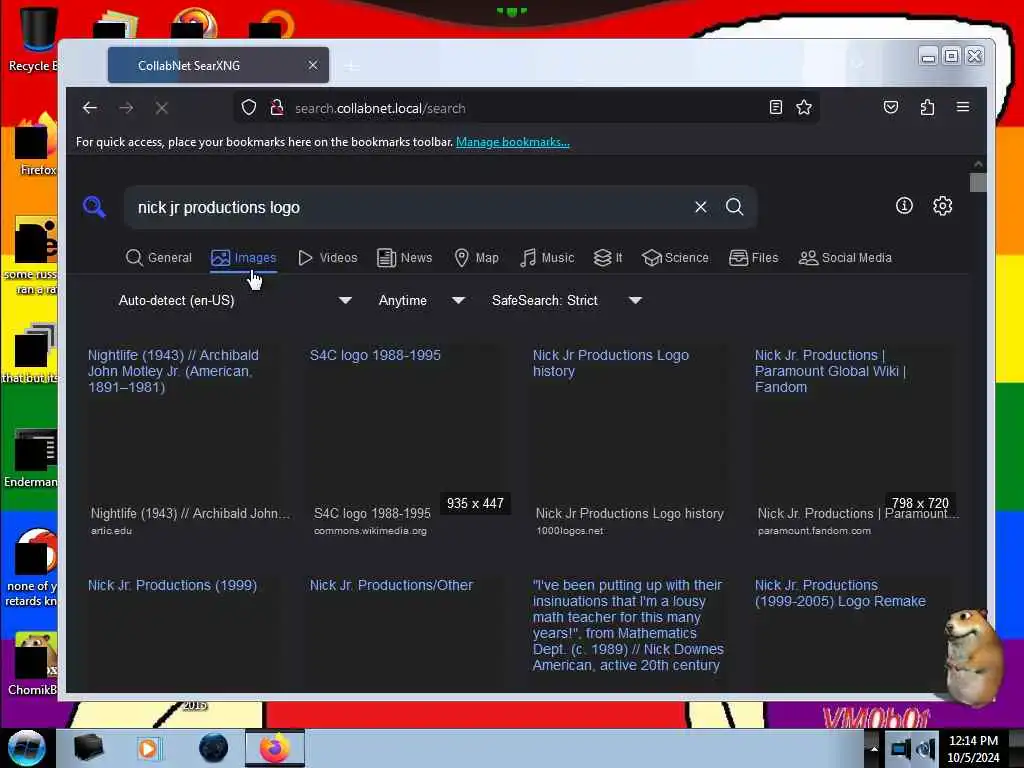The height and width of the screenshot is (768, 1024).
Task: Click the site security padlock icon
Action: pyautogui.click(x=277, y=108)
